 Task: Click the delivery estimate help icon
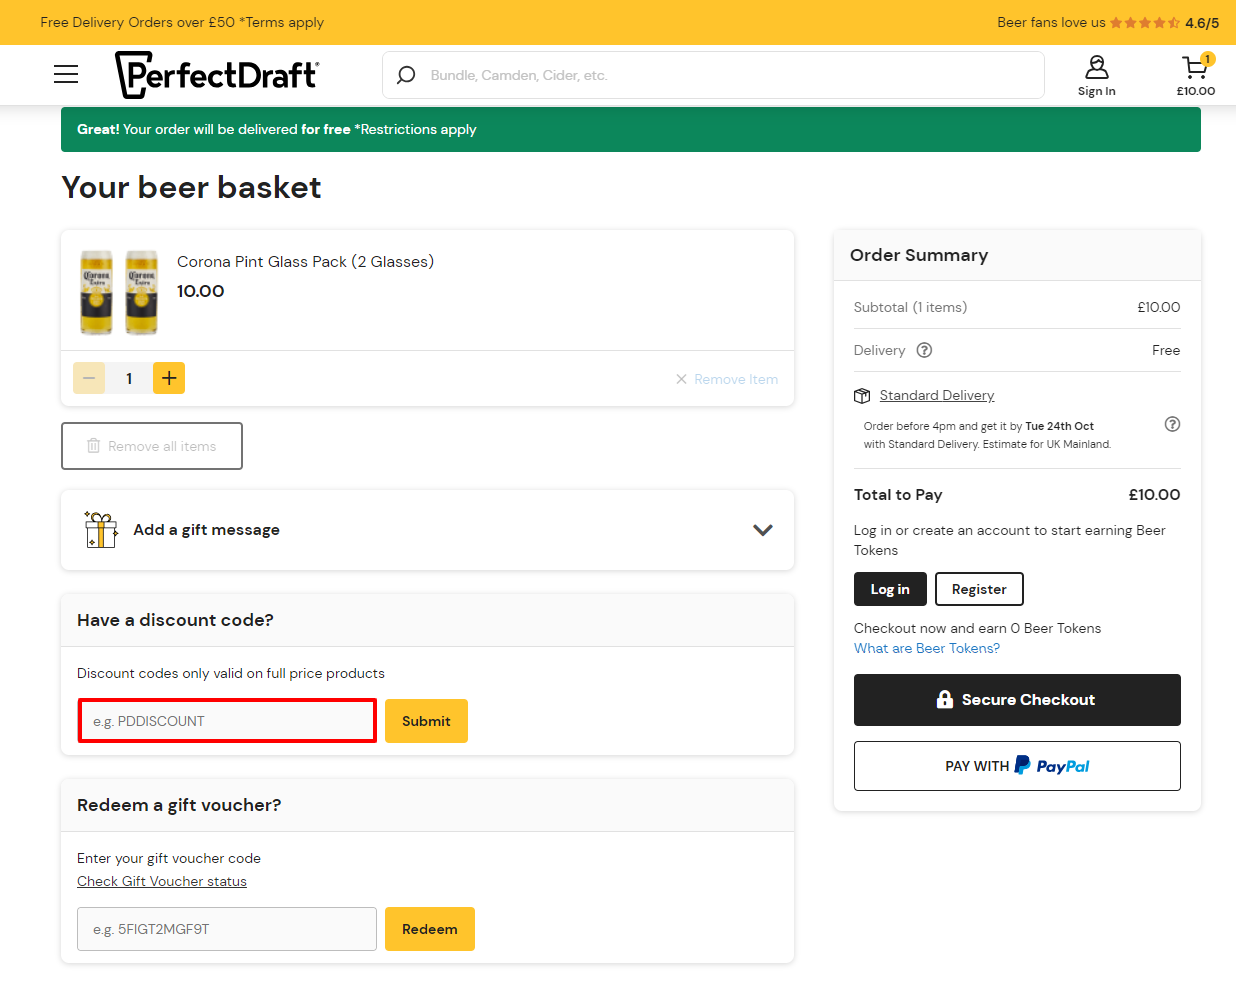[x=1171, y=424]
